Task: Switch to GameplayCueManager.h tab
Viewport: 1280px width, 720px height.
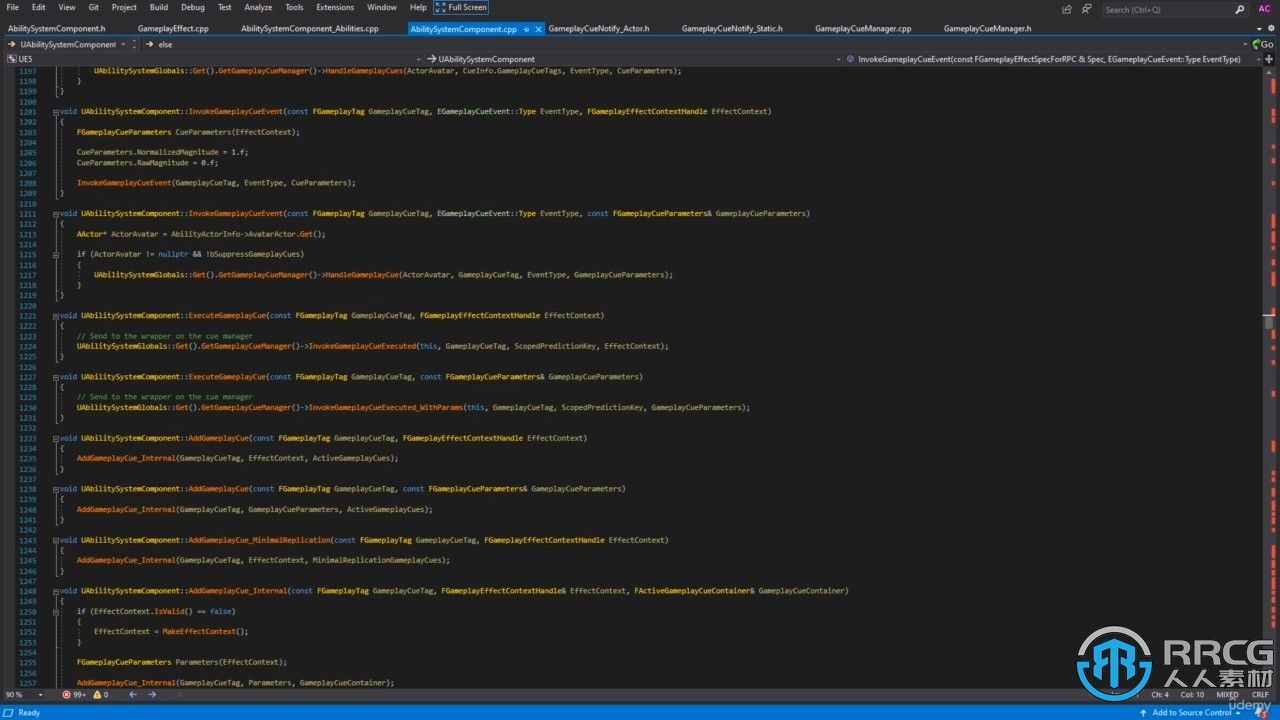Action: pyautogui.click(x=987, y=29)
